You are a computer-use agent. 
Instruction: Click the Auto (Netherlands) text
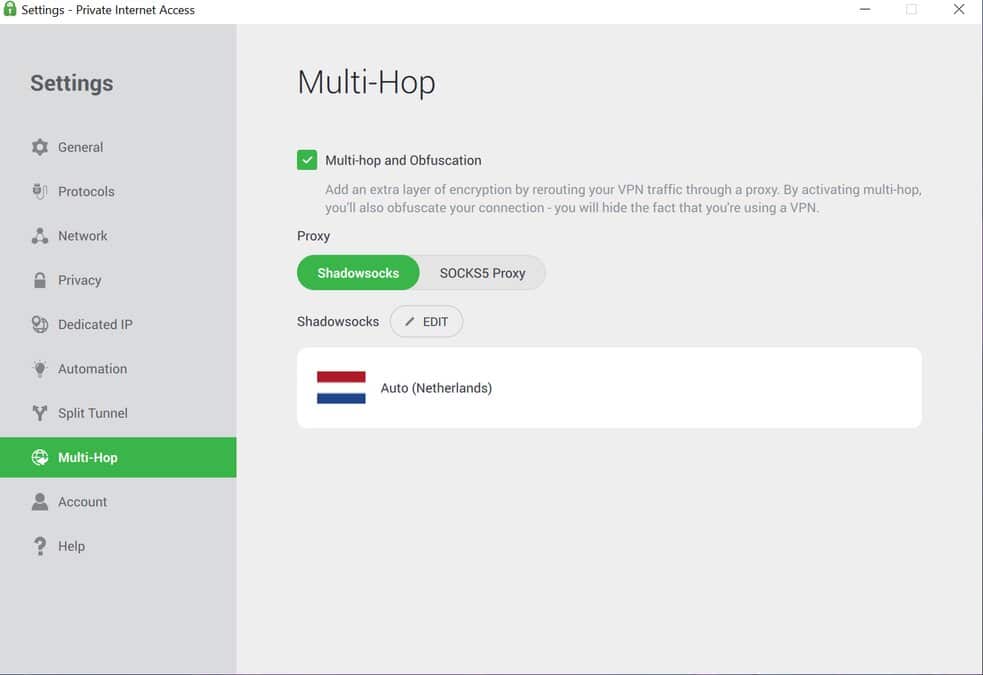click(436, 388)
